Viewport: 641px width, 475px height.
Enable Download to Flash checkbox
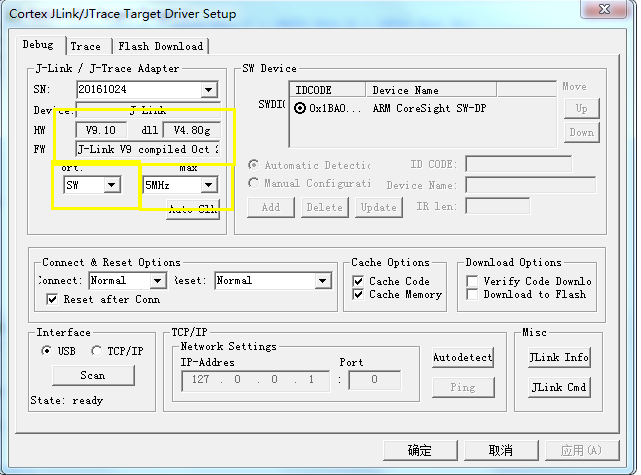472,294
